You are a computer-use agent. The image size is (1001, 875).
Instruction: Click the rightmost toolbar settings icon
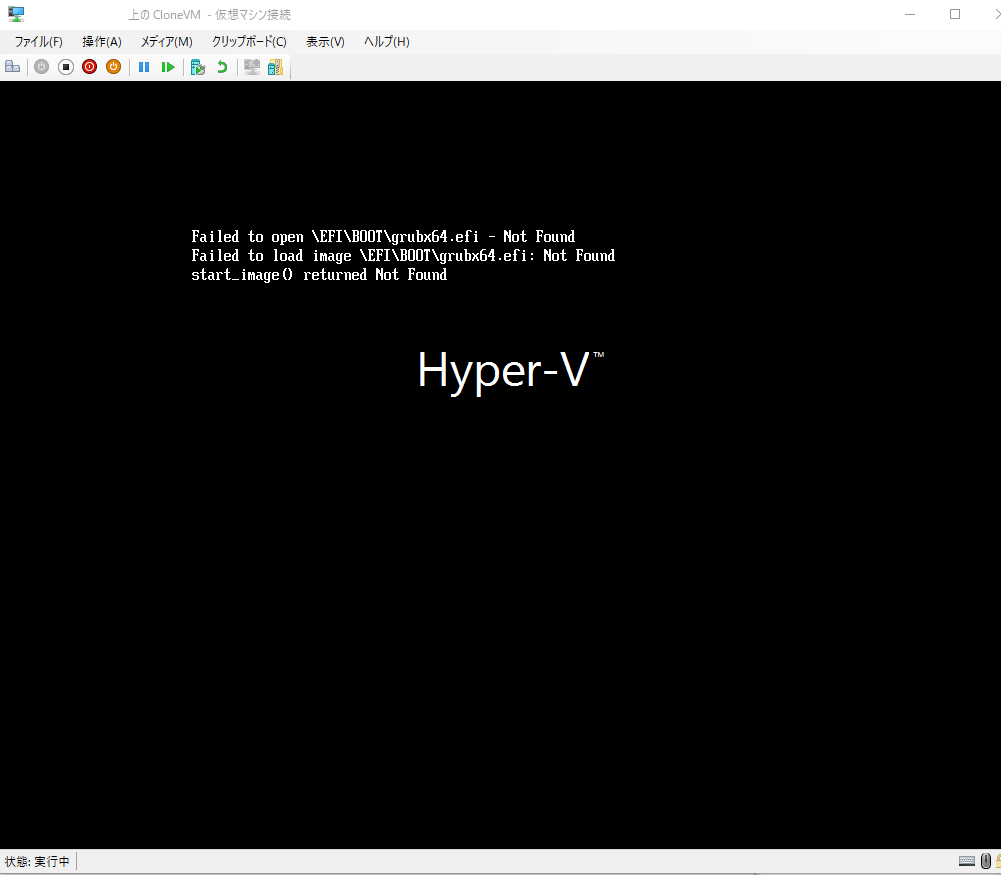tap(275, 66)
